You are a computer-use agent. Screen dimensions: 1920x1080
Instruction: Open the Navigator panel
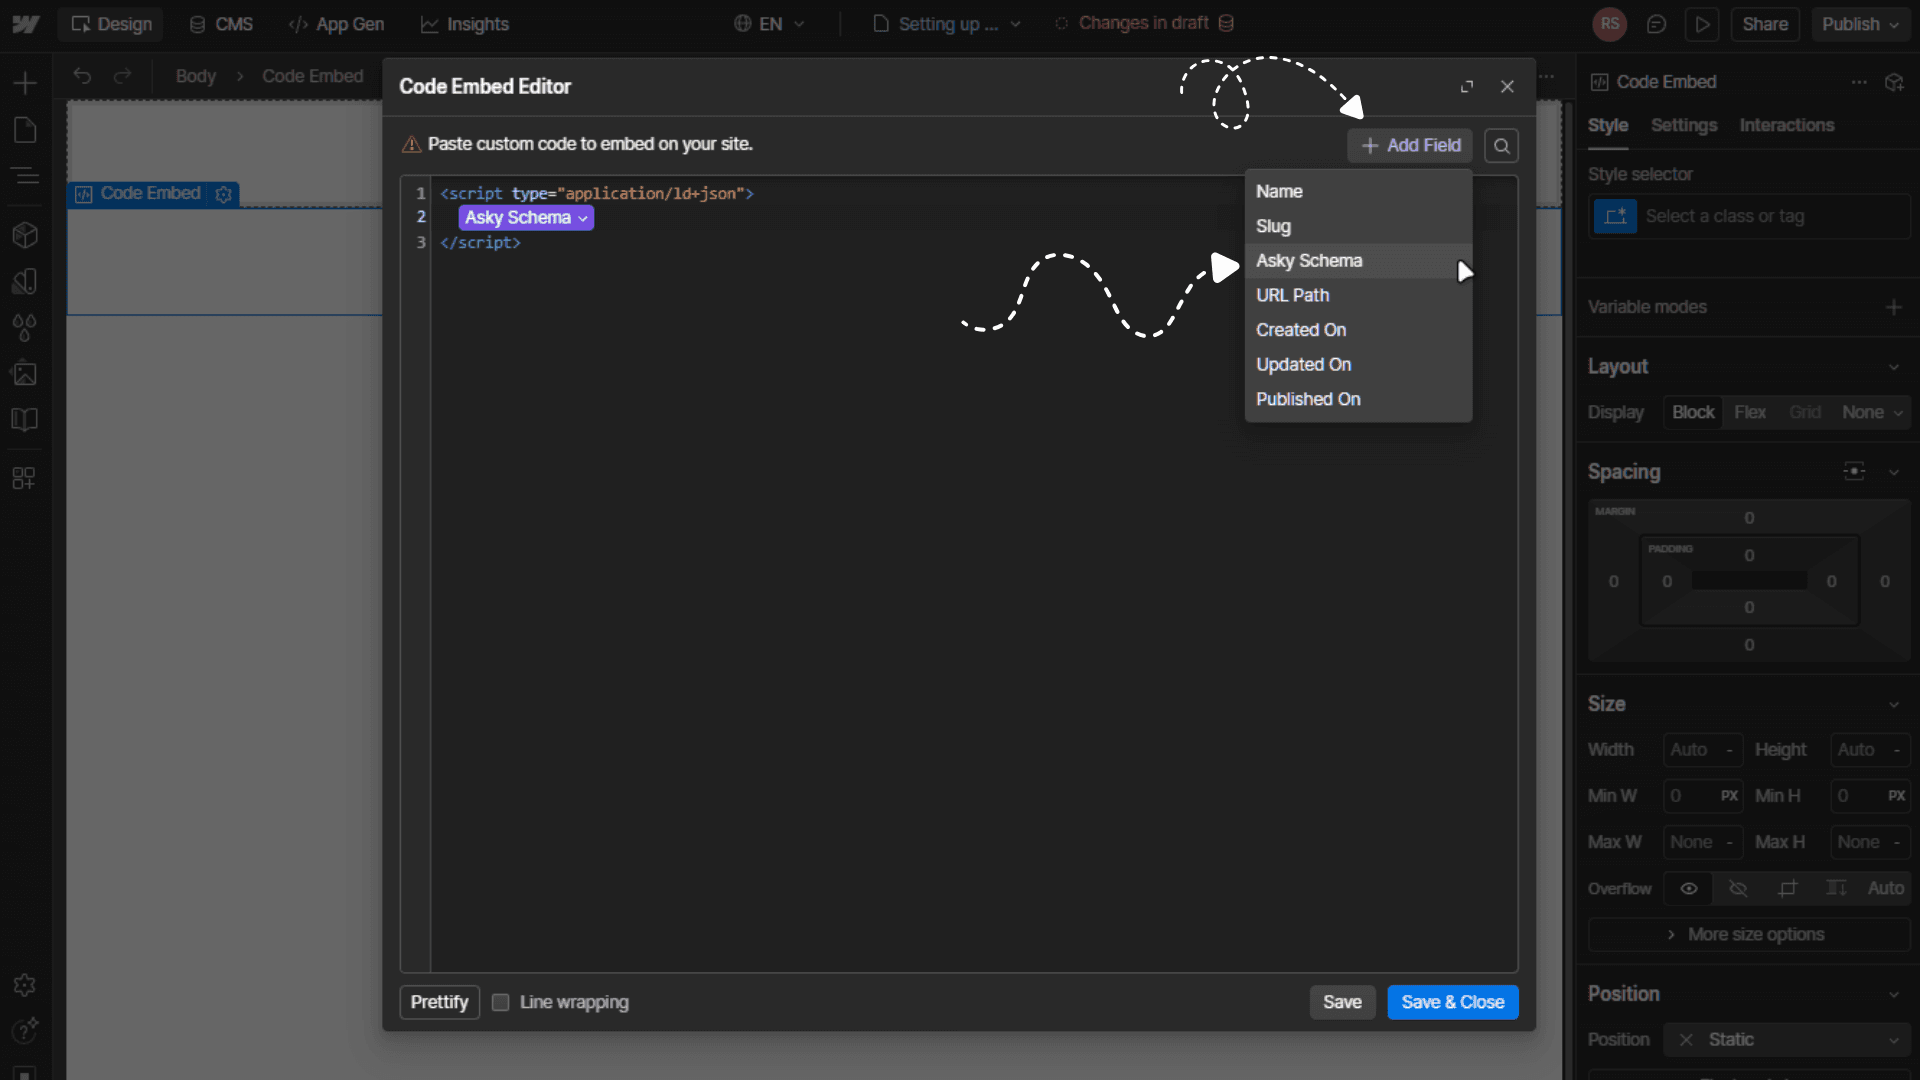[x=24, y=176]
